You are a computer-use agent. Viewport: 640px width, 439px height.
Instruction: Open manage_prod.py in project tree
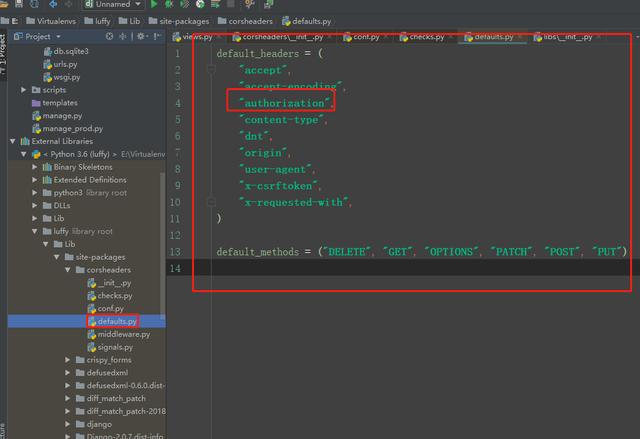pos(68,129)
